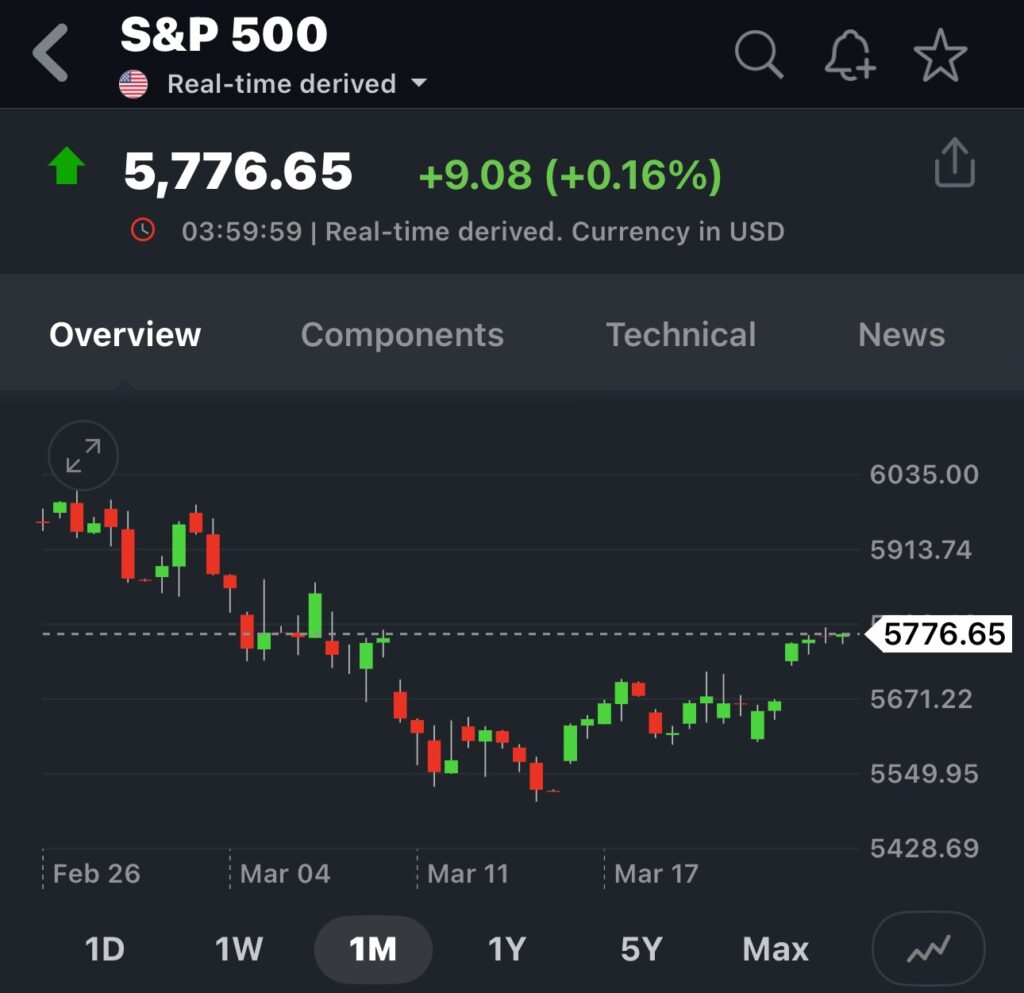1024x993 pixels.
Task: Tap the Mar 11 date marker
Action: [467, 873]
